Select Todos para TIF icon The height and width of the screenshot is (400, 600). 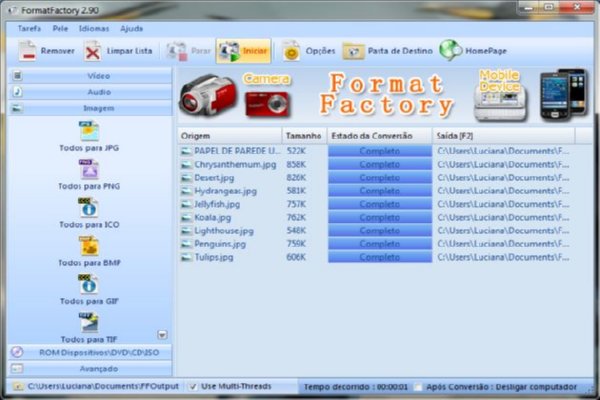coord(89,323)
